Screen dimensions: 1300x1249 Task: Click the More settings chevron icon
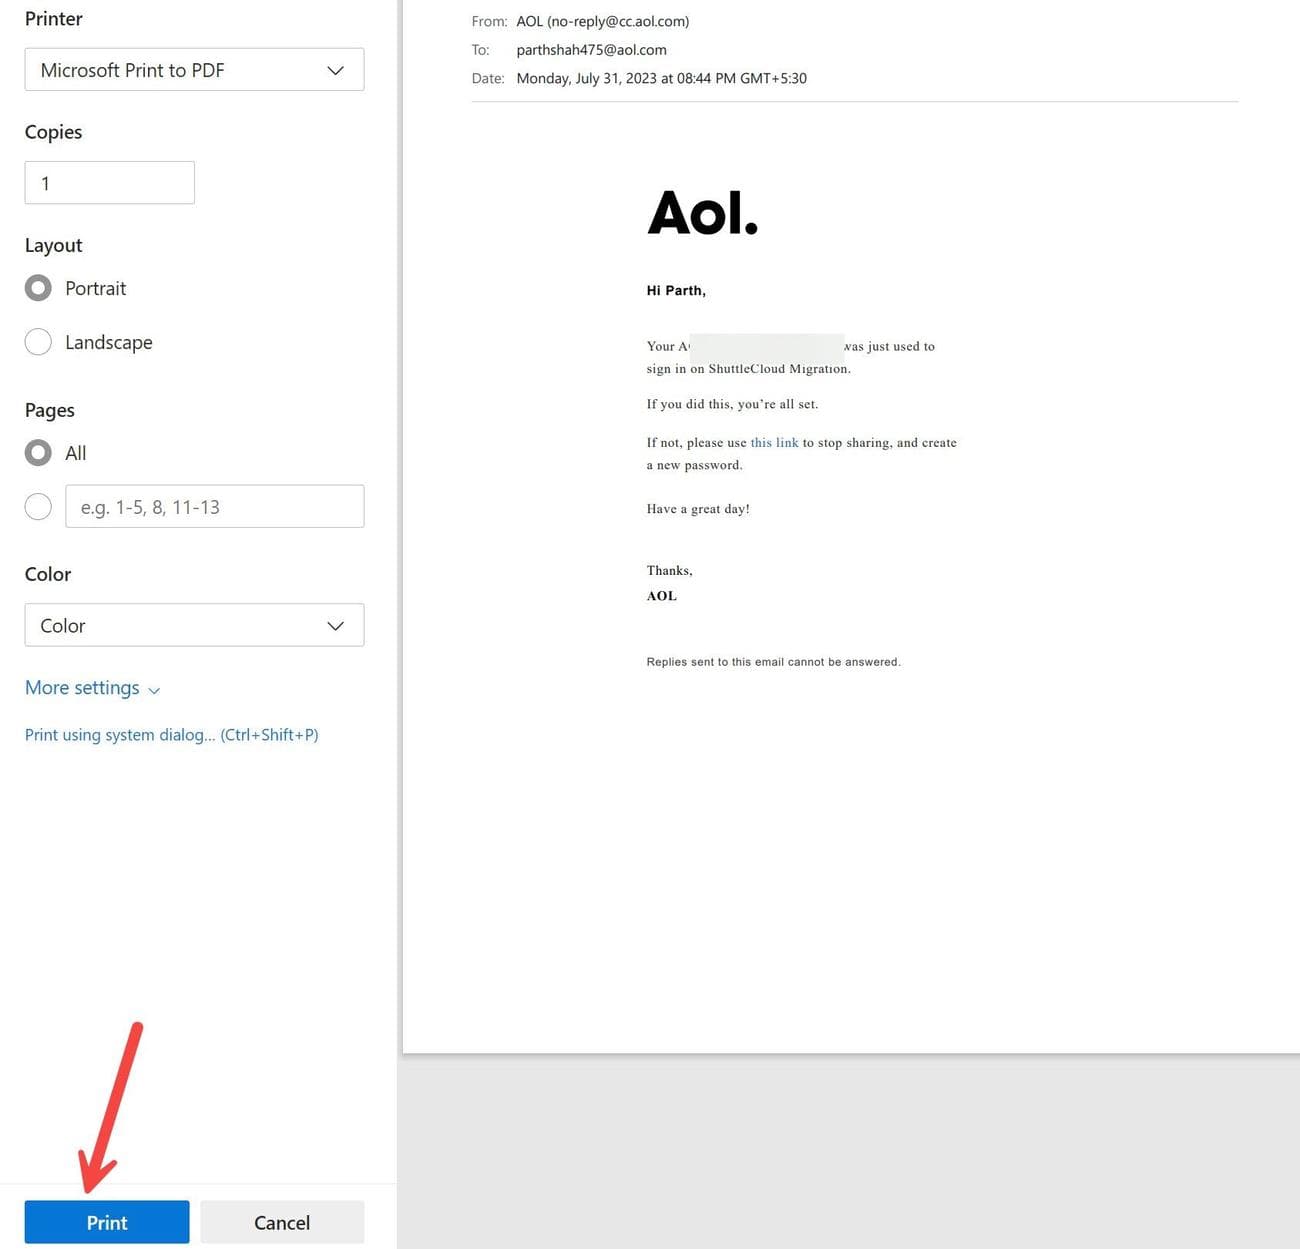(155, 690)
